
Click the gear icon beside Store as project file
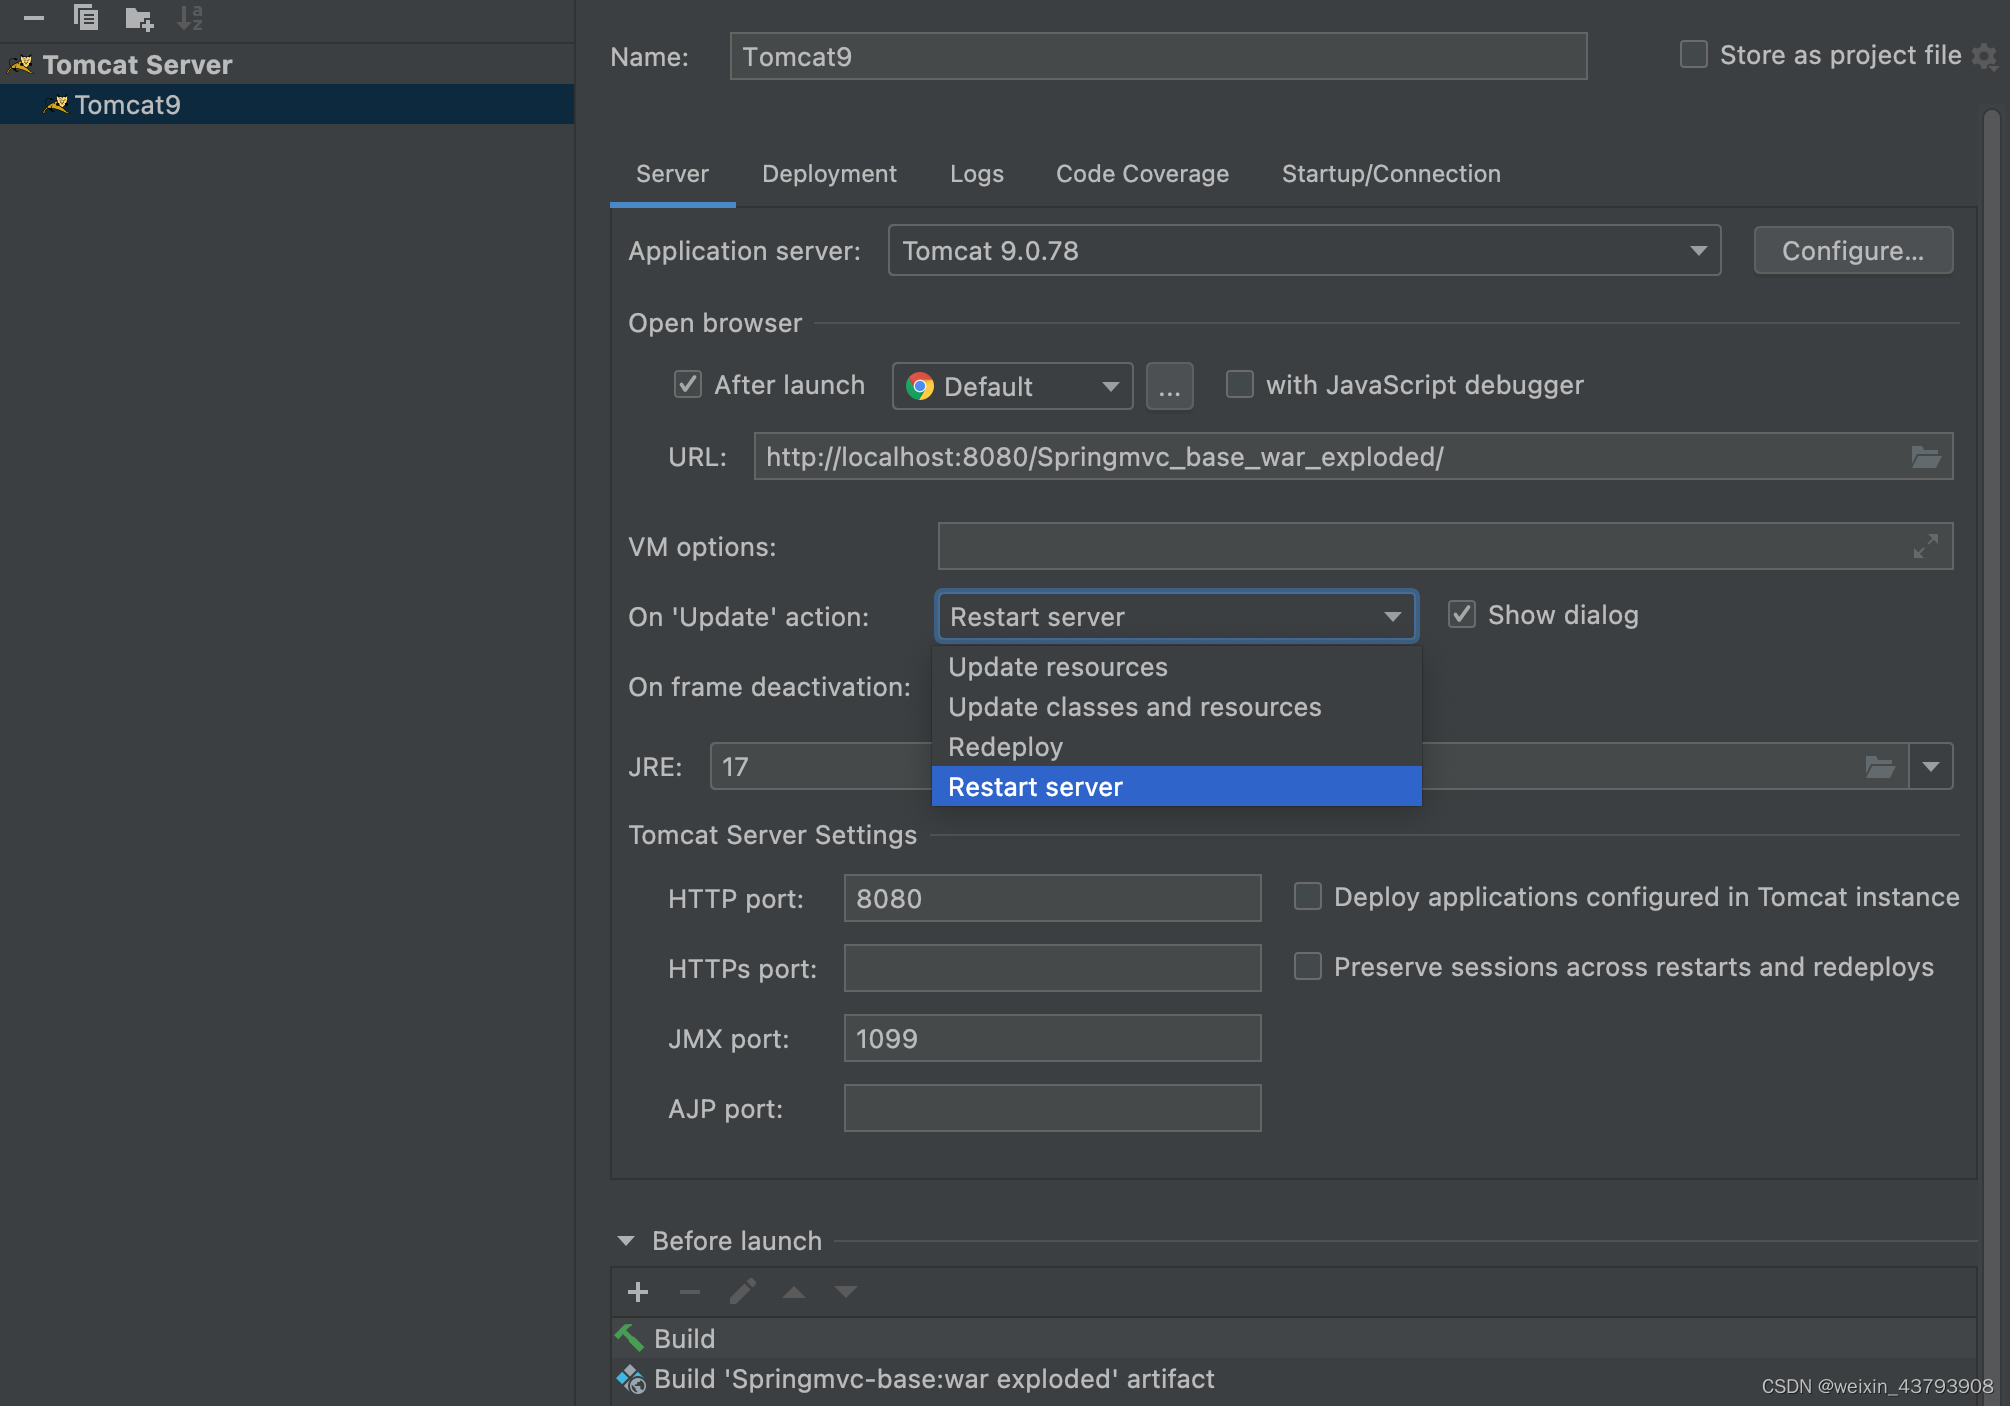click(x=1984, y=56)
